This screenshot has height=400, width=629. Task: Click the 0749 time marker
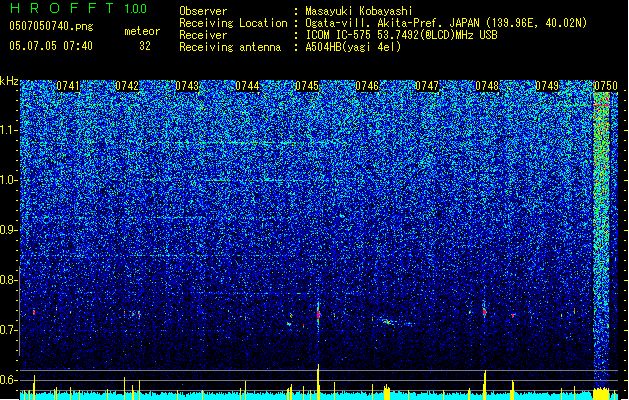547,86
